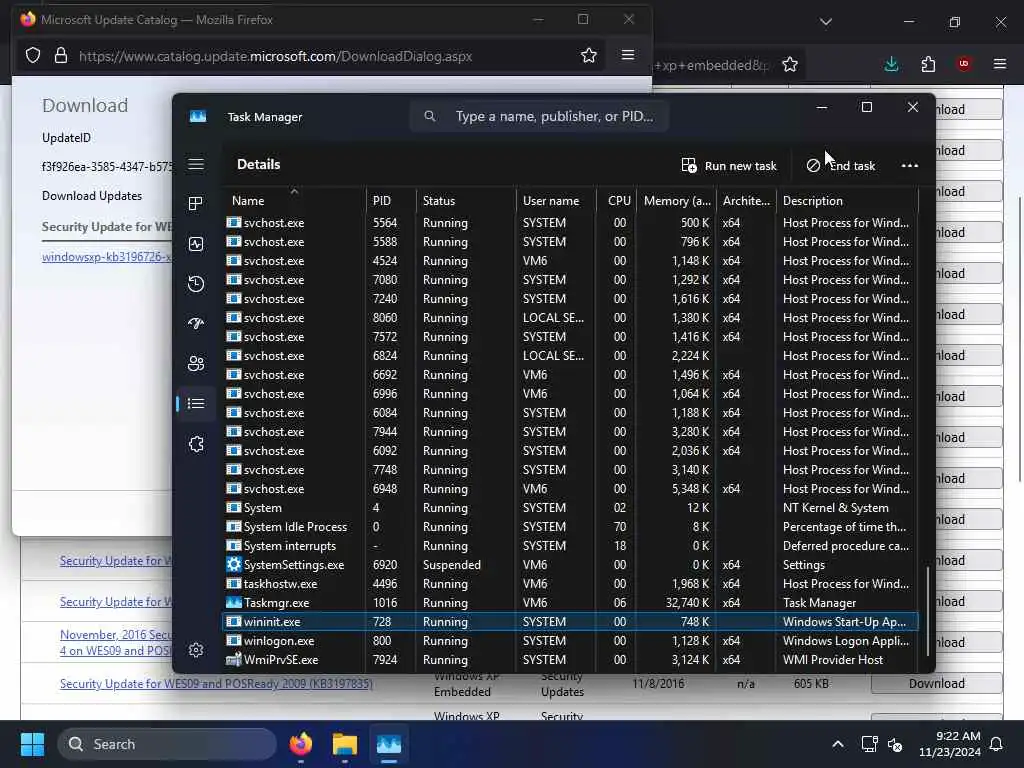
Task: Open Security Update KB3197835 link
Action: coord(216,684)
